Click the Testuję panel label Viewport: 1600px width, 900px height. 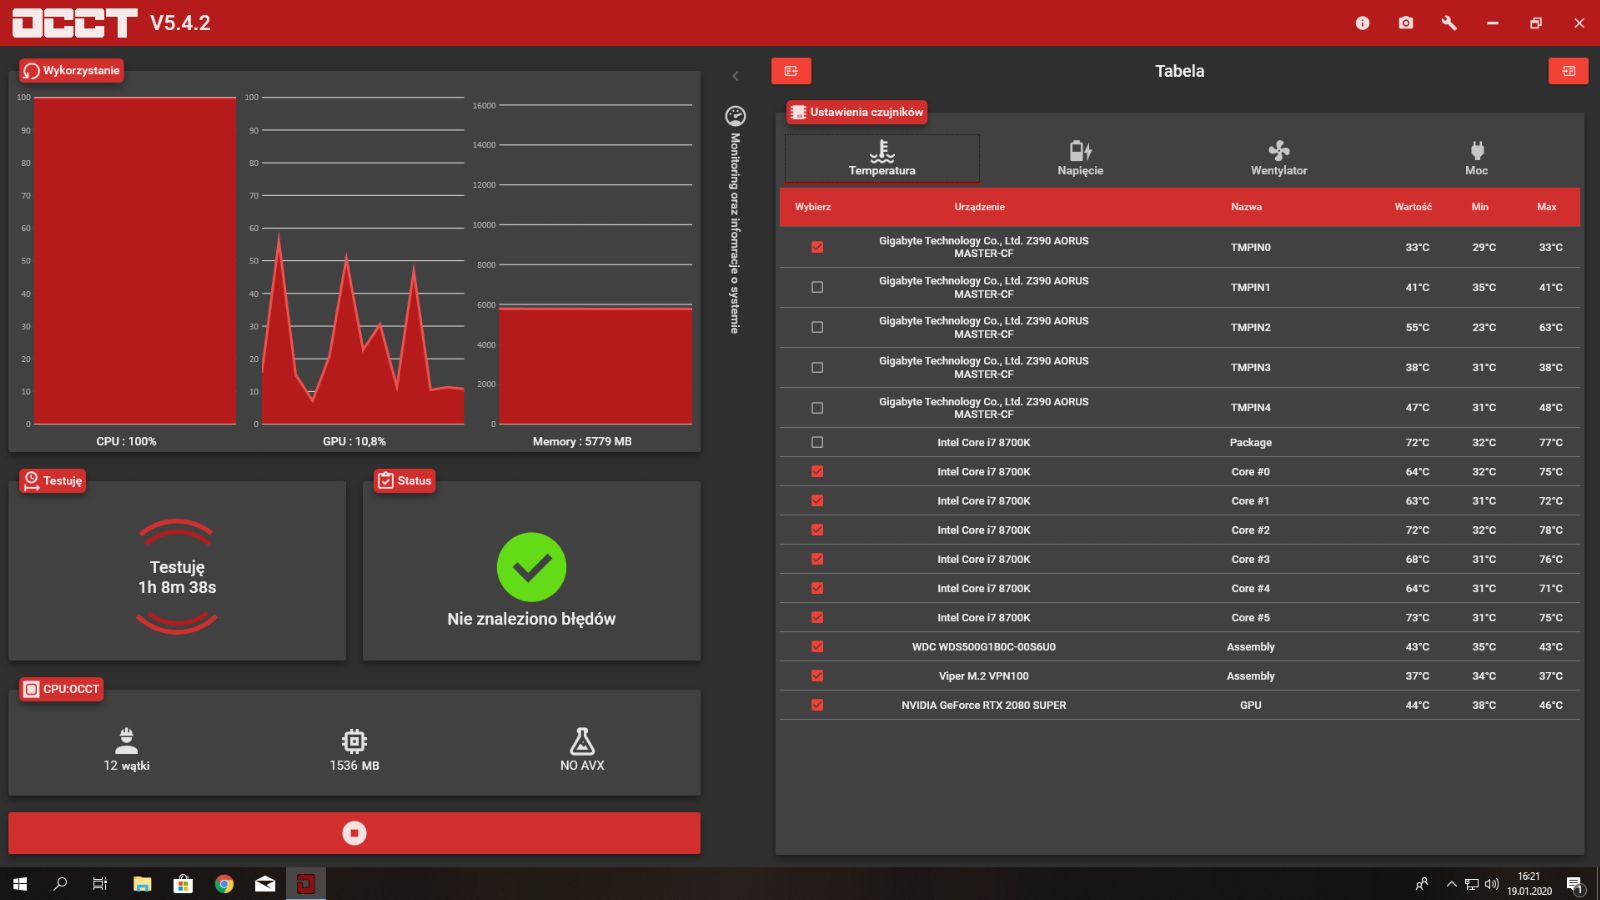(53, 481)
